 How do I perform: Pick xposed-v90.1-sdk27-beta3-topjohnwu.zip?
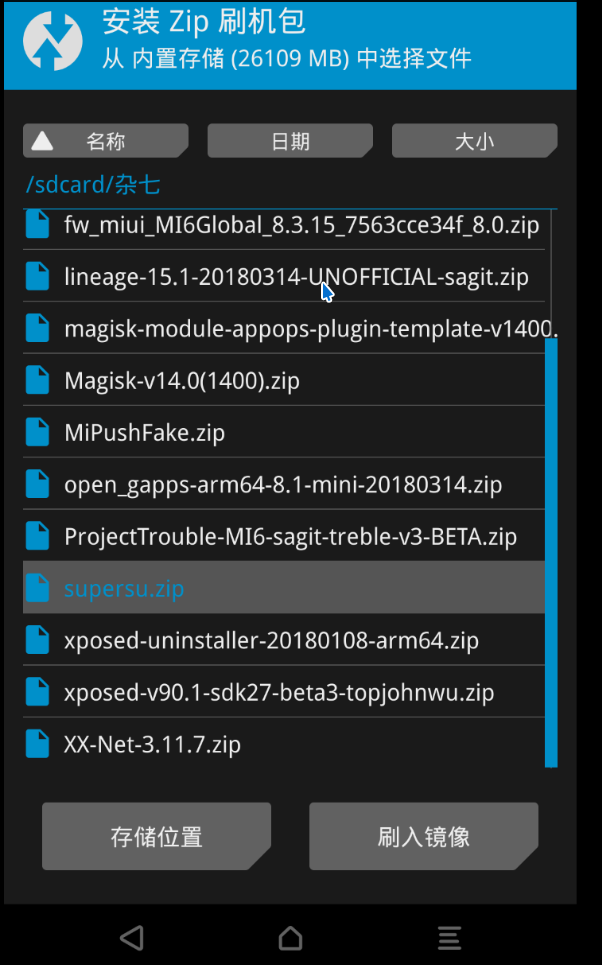(x=284, y=692)
